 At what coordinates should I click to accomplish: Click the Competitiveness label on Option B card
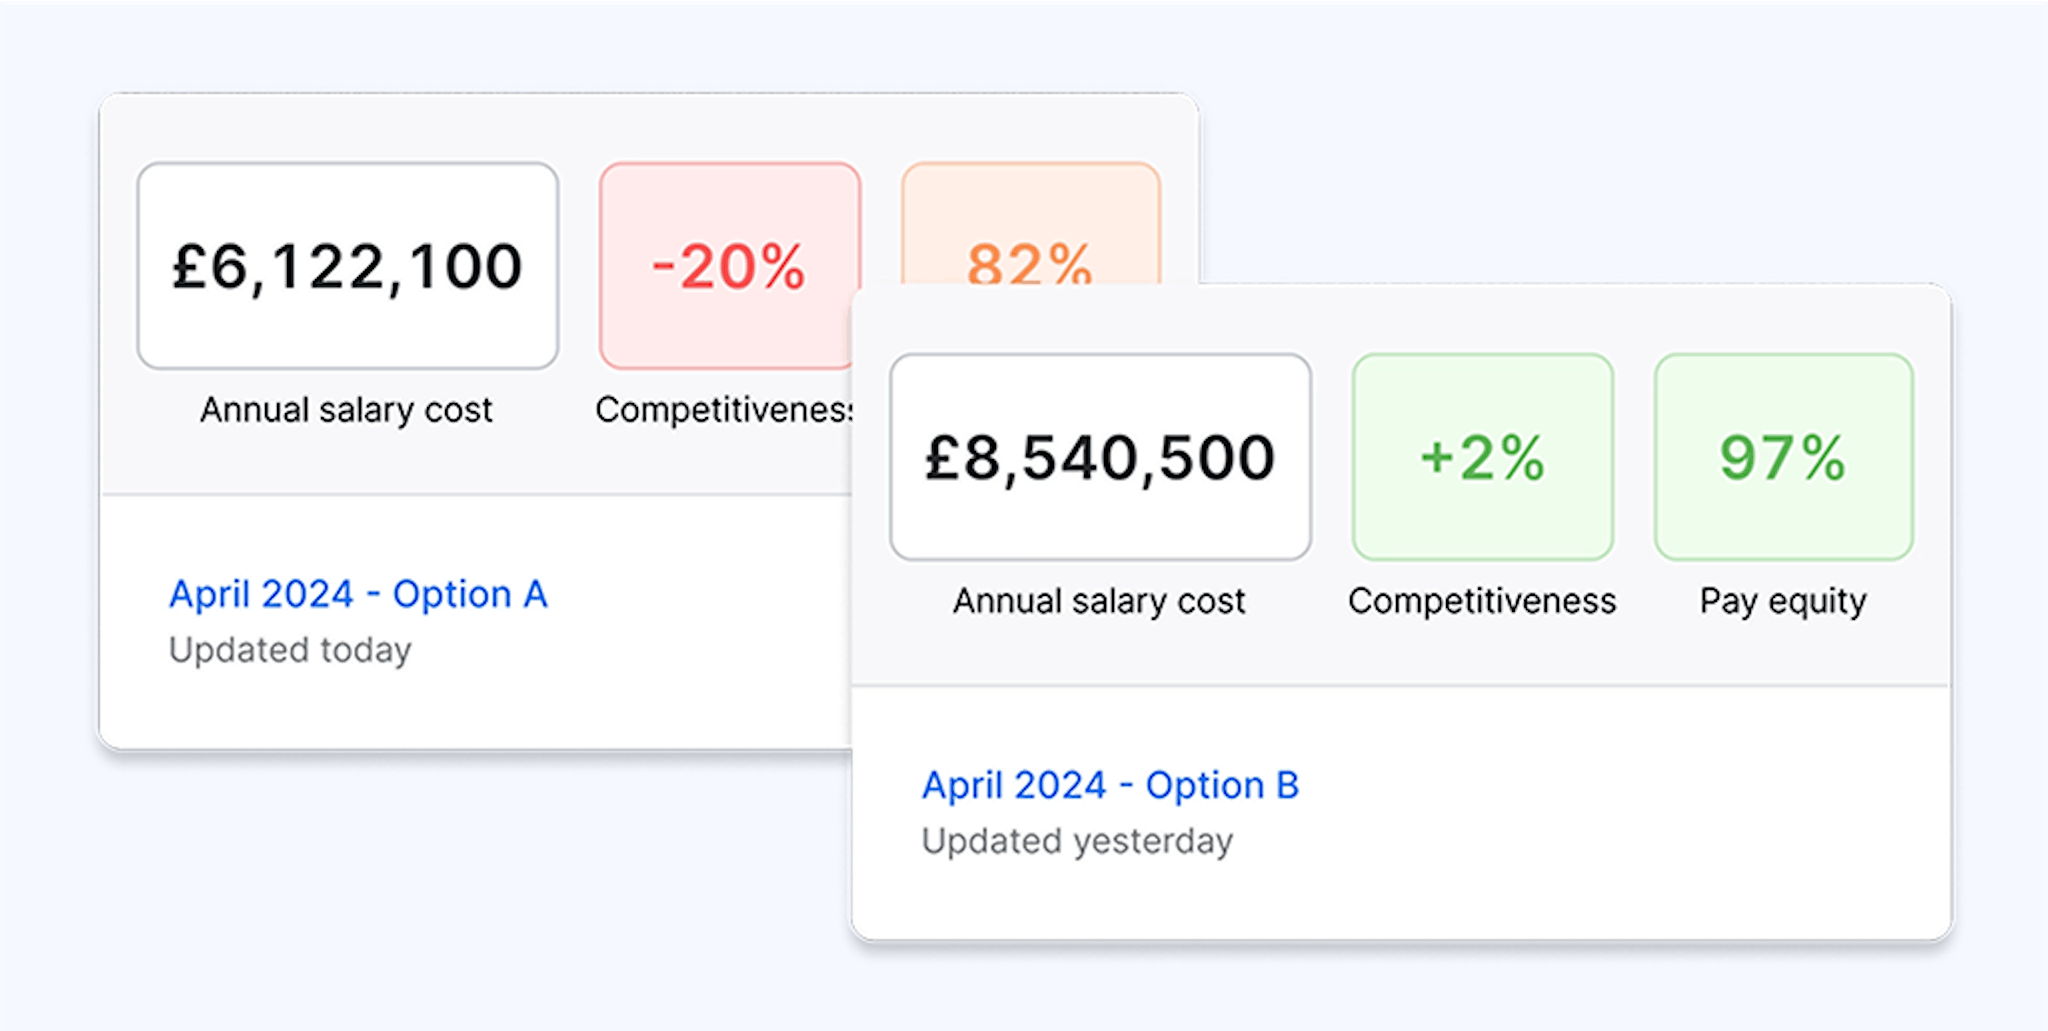(x=1482, y=600)
